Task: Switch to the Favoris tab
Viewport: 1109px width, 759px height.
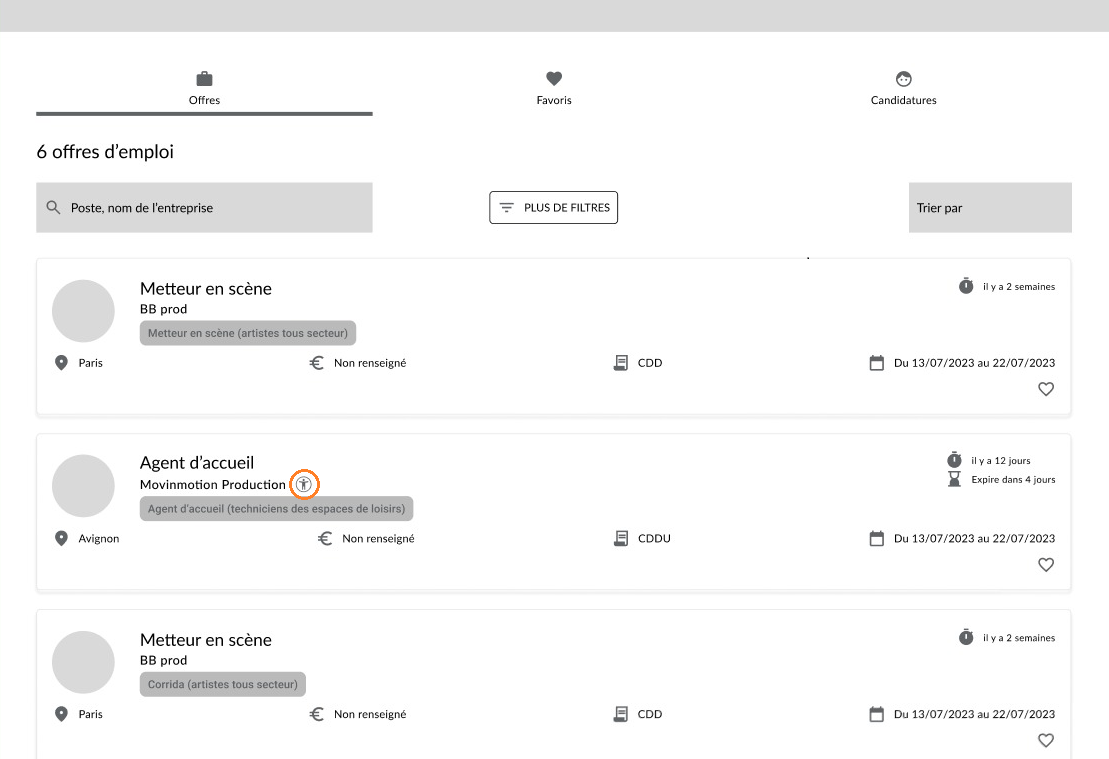Action: click(554, 88)
